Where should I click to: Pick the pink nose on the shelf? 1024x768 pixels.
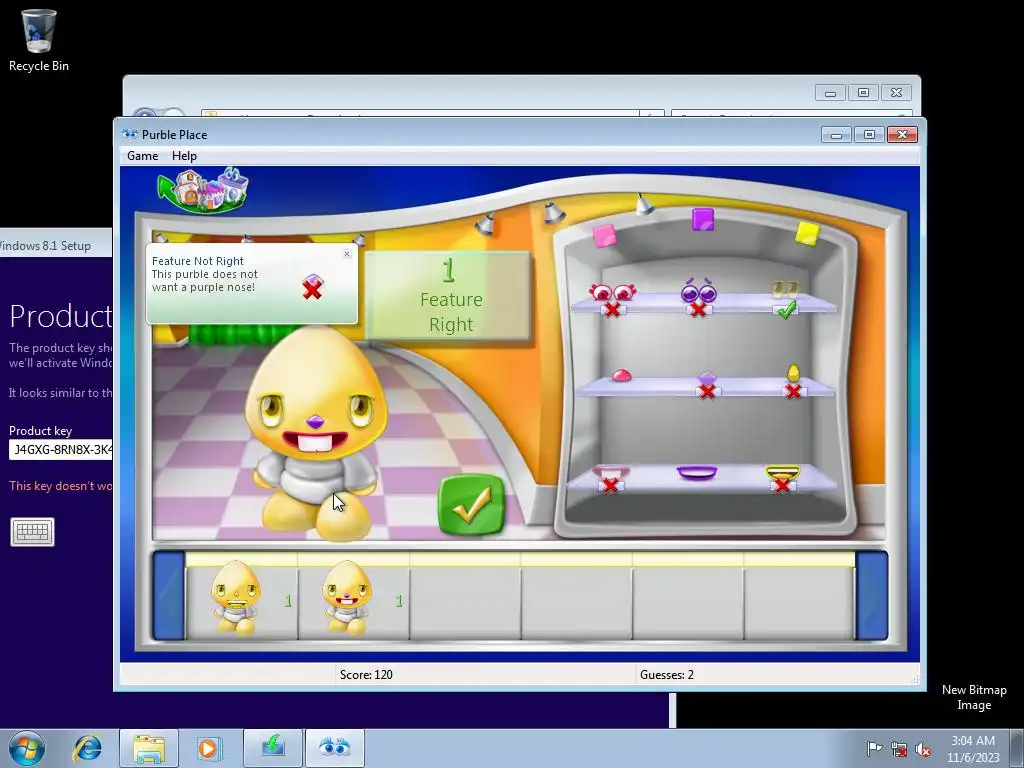pyautogui.click(x=621, y=376)
